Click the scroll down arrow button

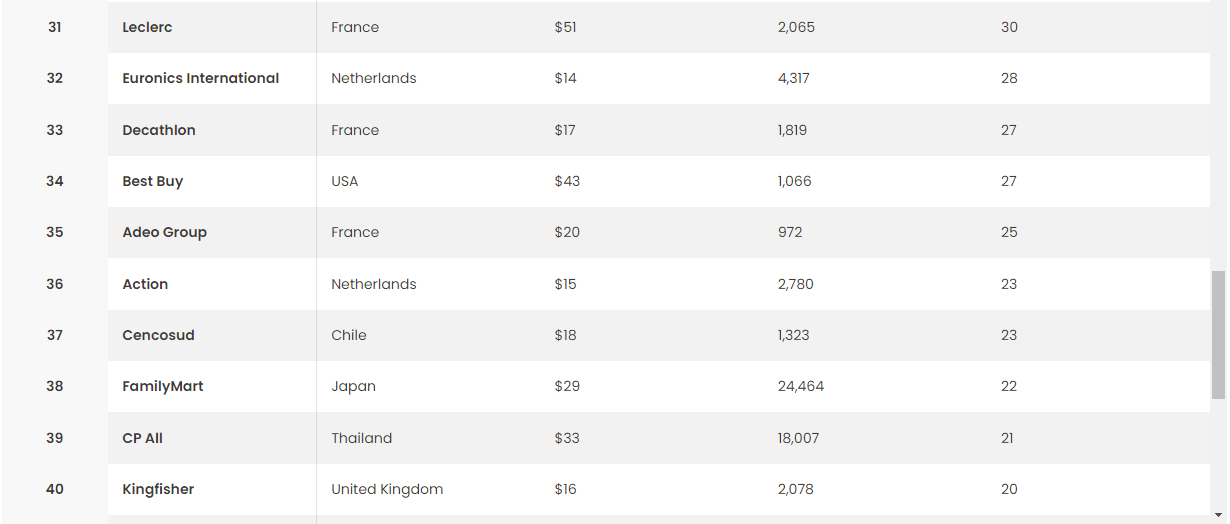[x=1217, y=515]
